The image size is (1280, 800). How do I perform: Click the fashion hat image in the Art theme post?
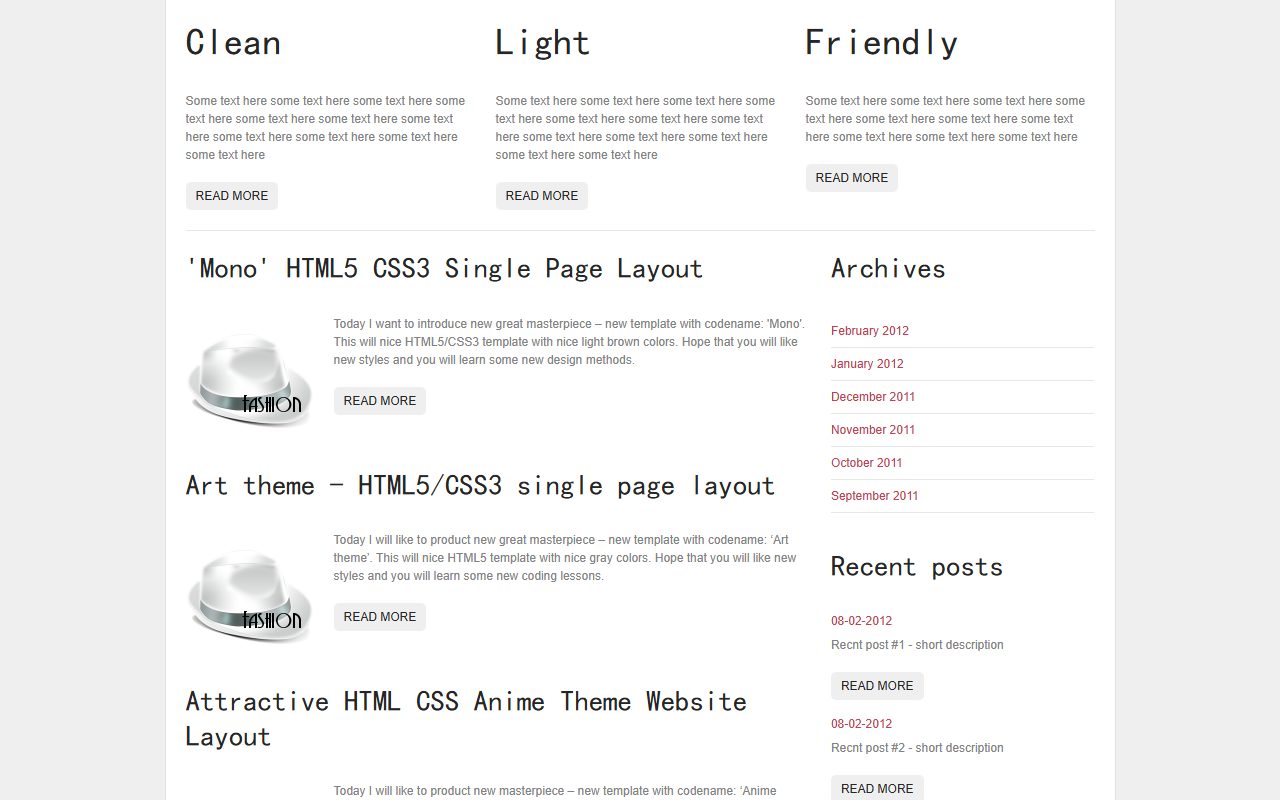point(250,597)
